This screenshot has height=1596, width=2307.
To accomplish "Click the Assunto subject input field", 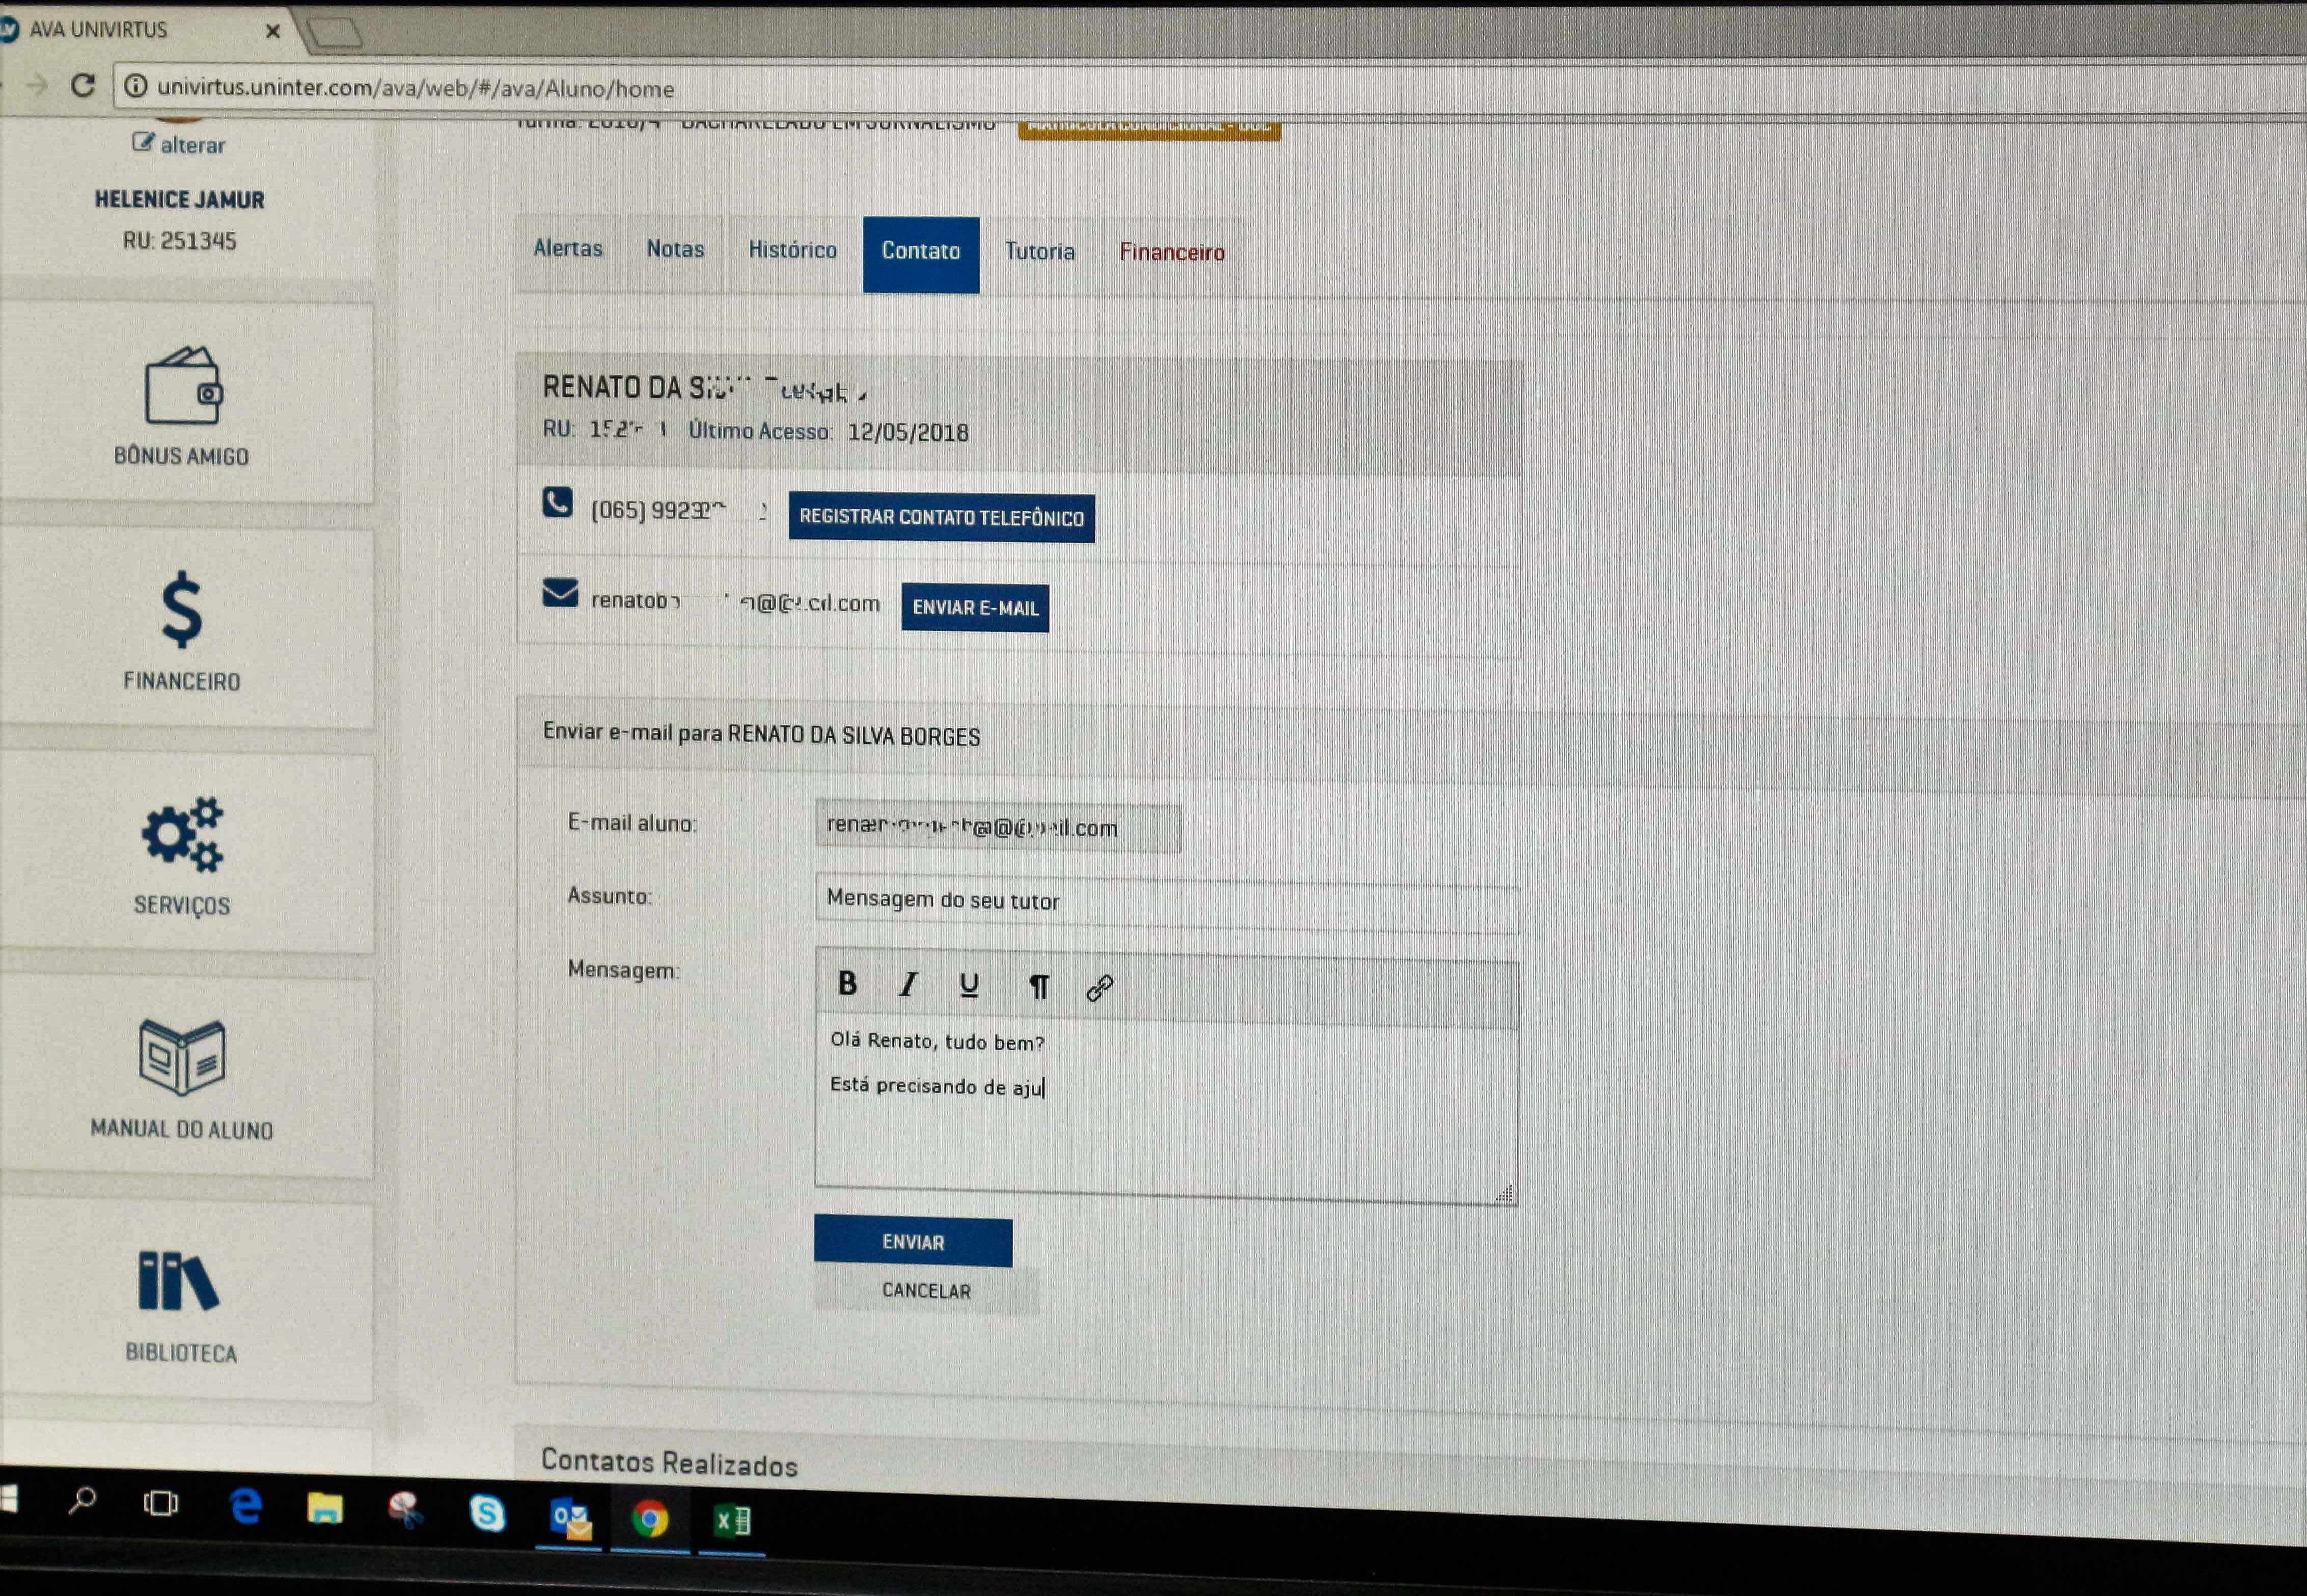I will click(1166, 903).
